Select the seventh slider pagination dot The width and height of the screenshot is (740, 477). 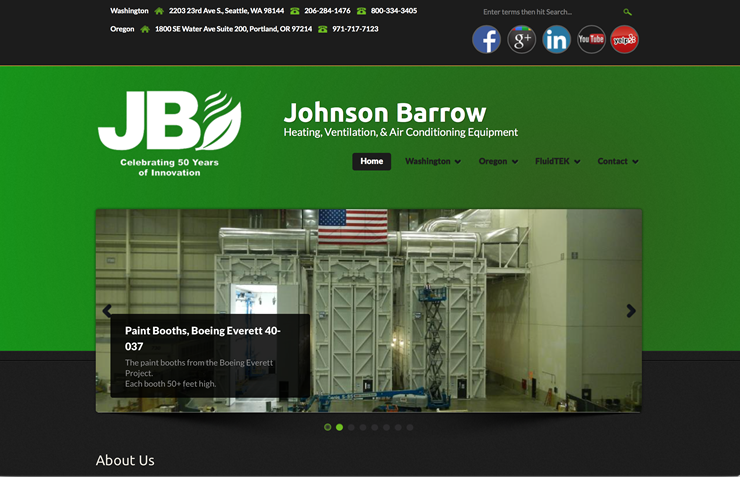coord(398,427)
